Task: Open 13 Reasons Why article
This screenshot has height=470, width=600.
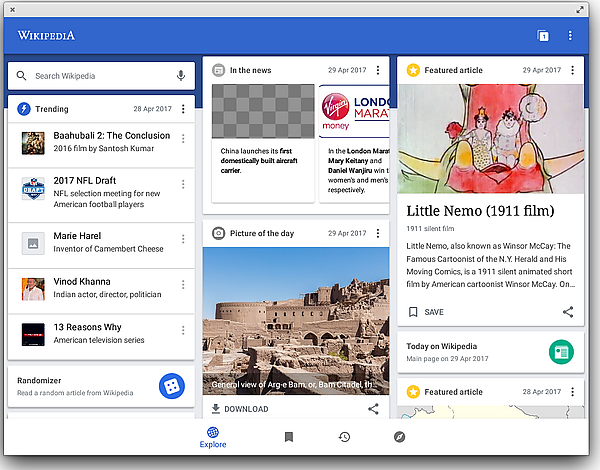Action: [101, 337]
